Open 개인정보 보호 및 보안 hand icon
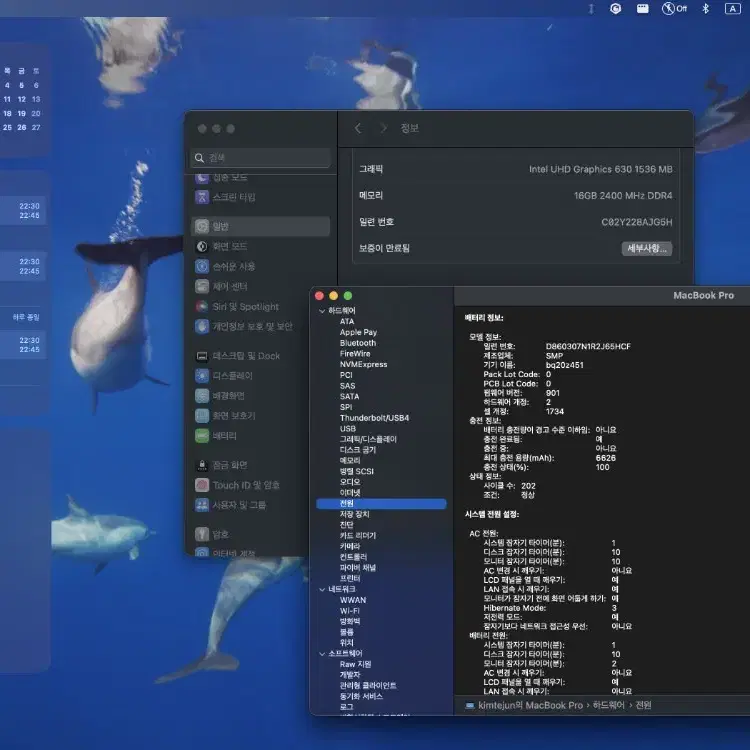 click(202, 327)
